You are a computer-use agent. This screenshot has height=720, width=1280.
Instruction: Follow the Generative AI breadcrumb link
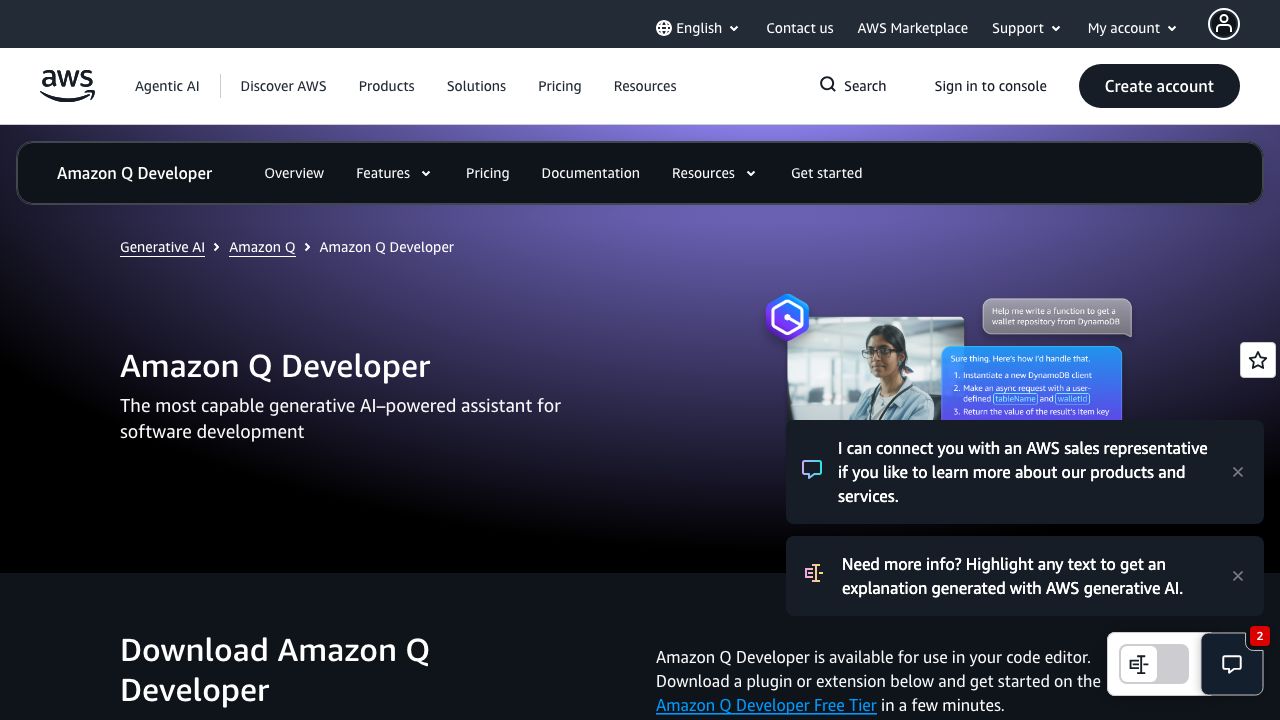click(162, 247)
